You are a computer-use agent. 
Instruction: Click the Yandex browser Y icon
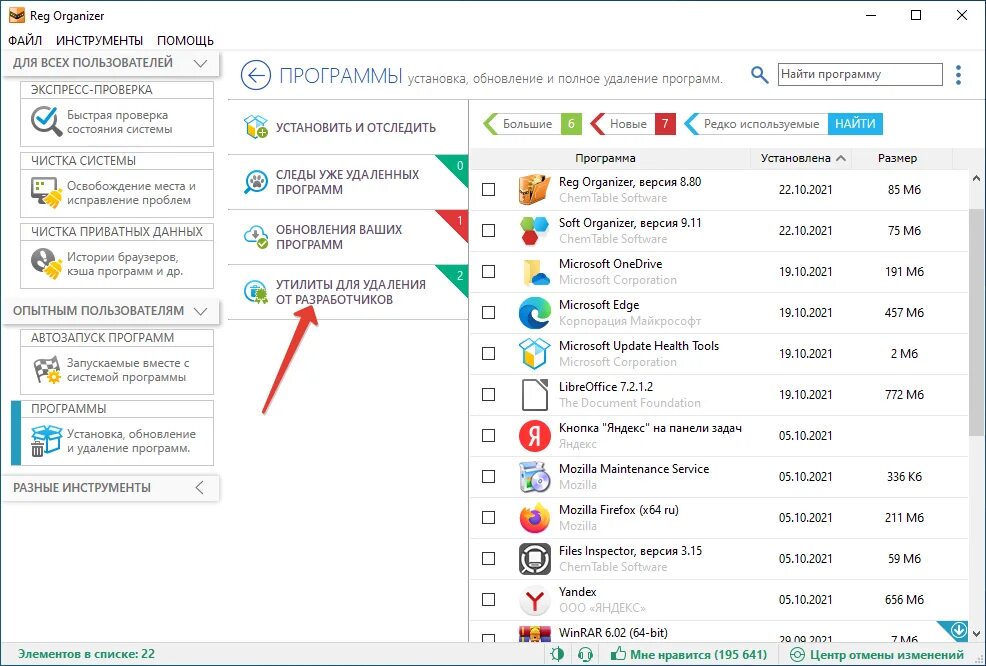(x=535, y=599)
